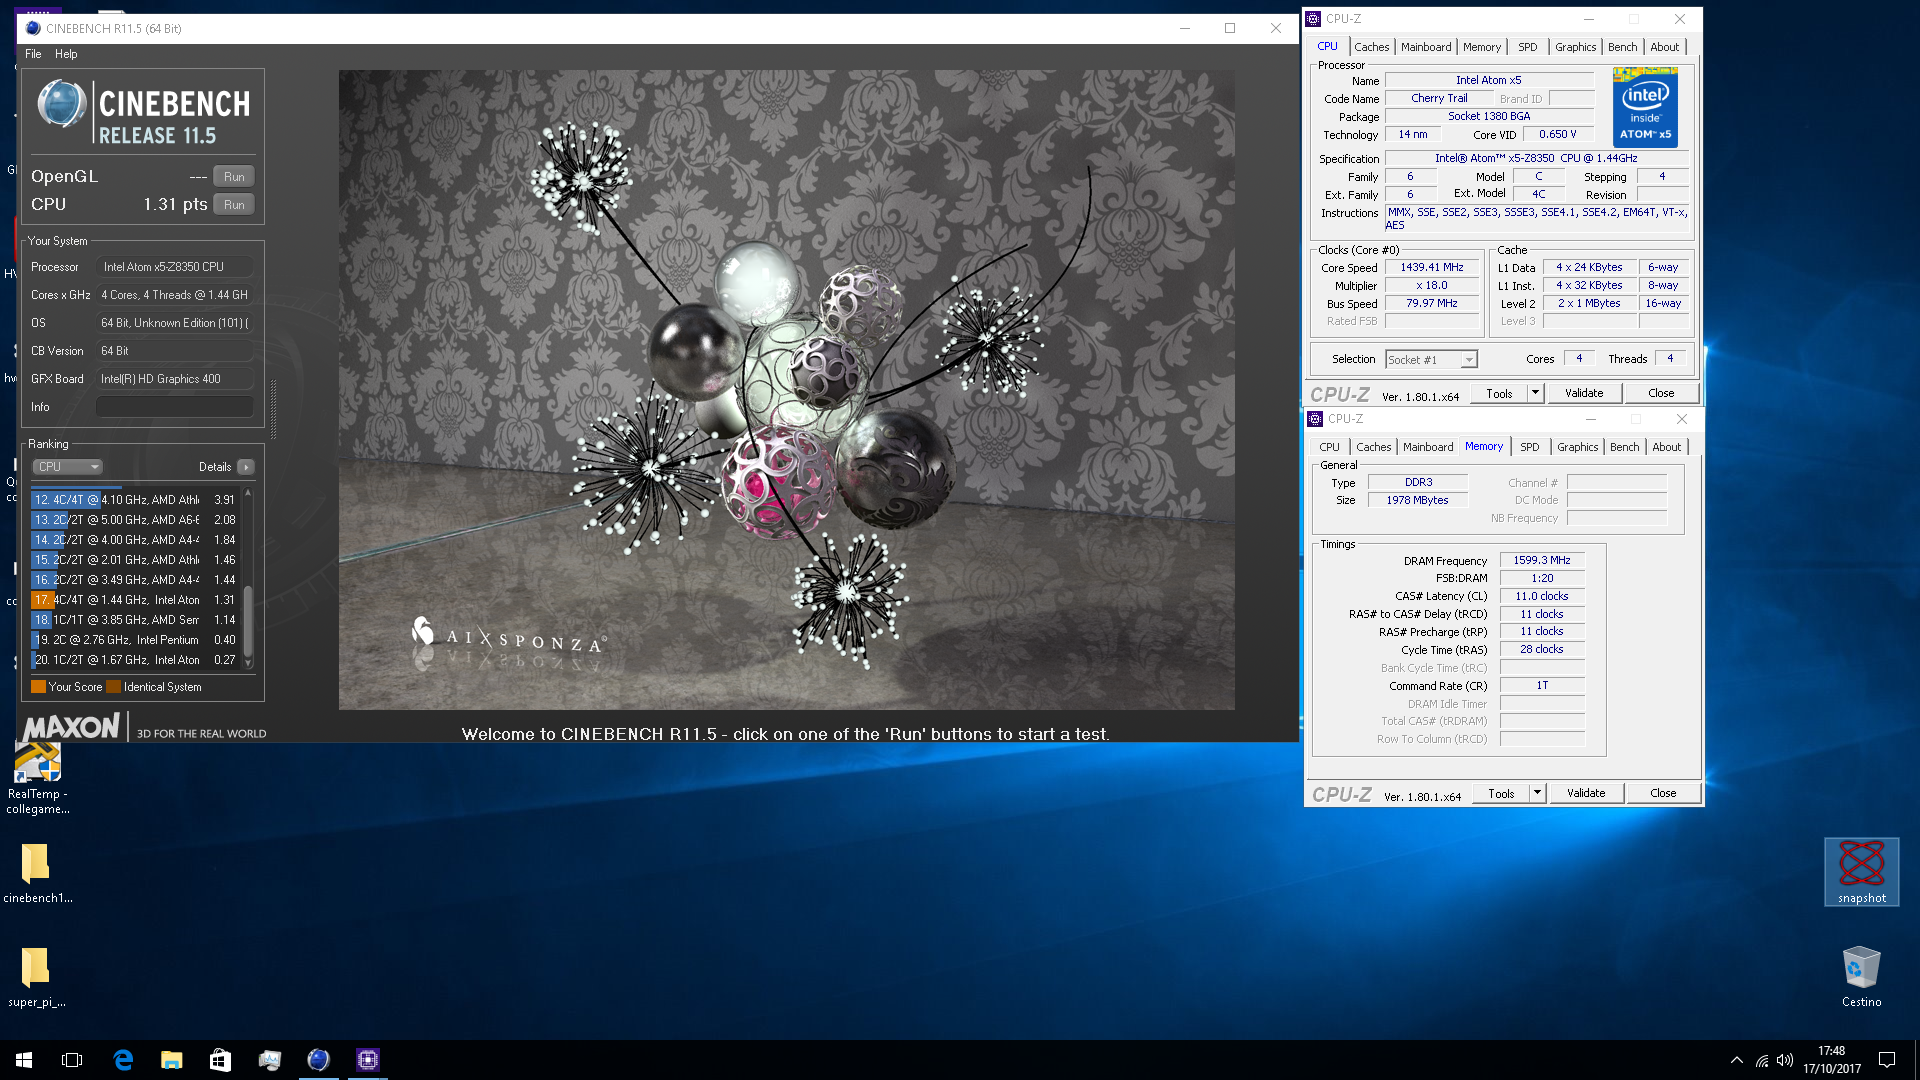Screen dimensions: 1920x1080
Task: Click the Your Score orange swatch
Action: tap(38, 687)
